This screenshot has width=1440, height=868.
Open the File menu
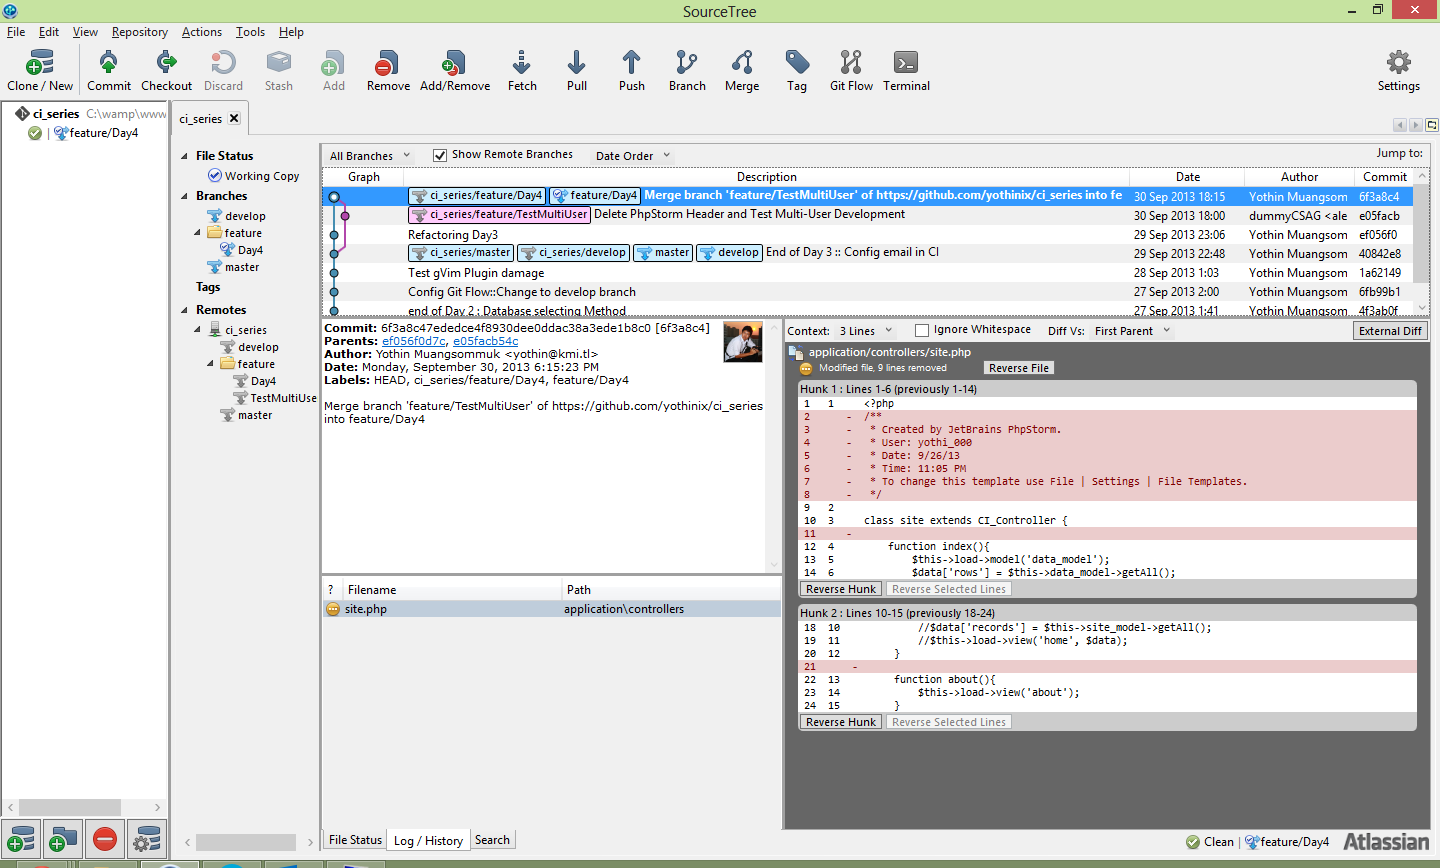(x=16, y=32)
